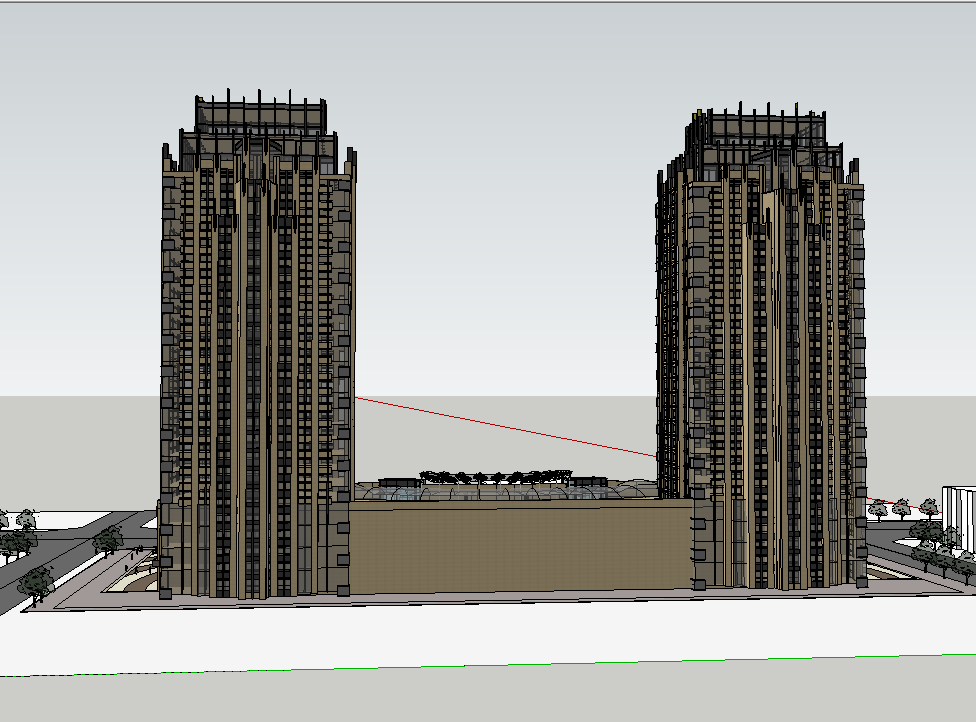Select the rooftop garden trees on podium

[x=495, y=477]
